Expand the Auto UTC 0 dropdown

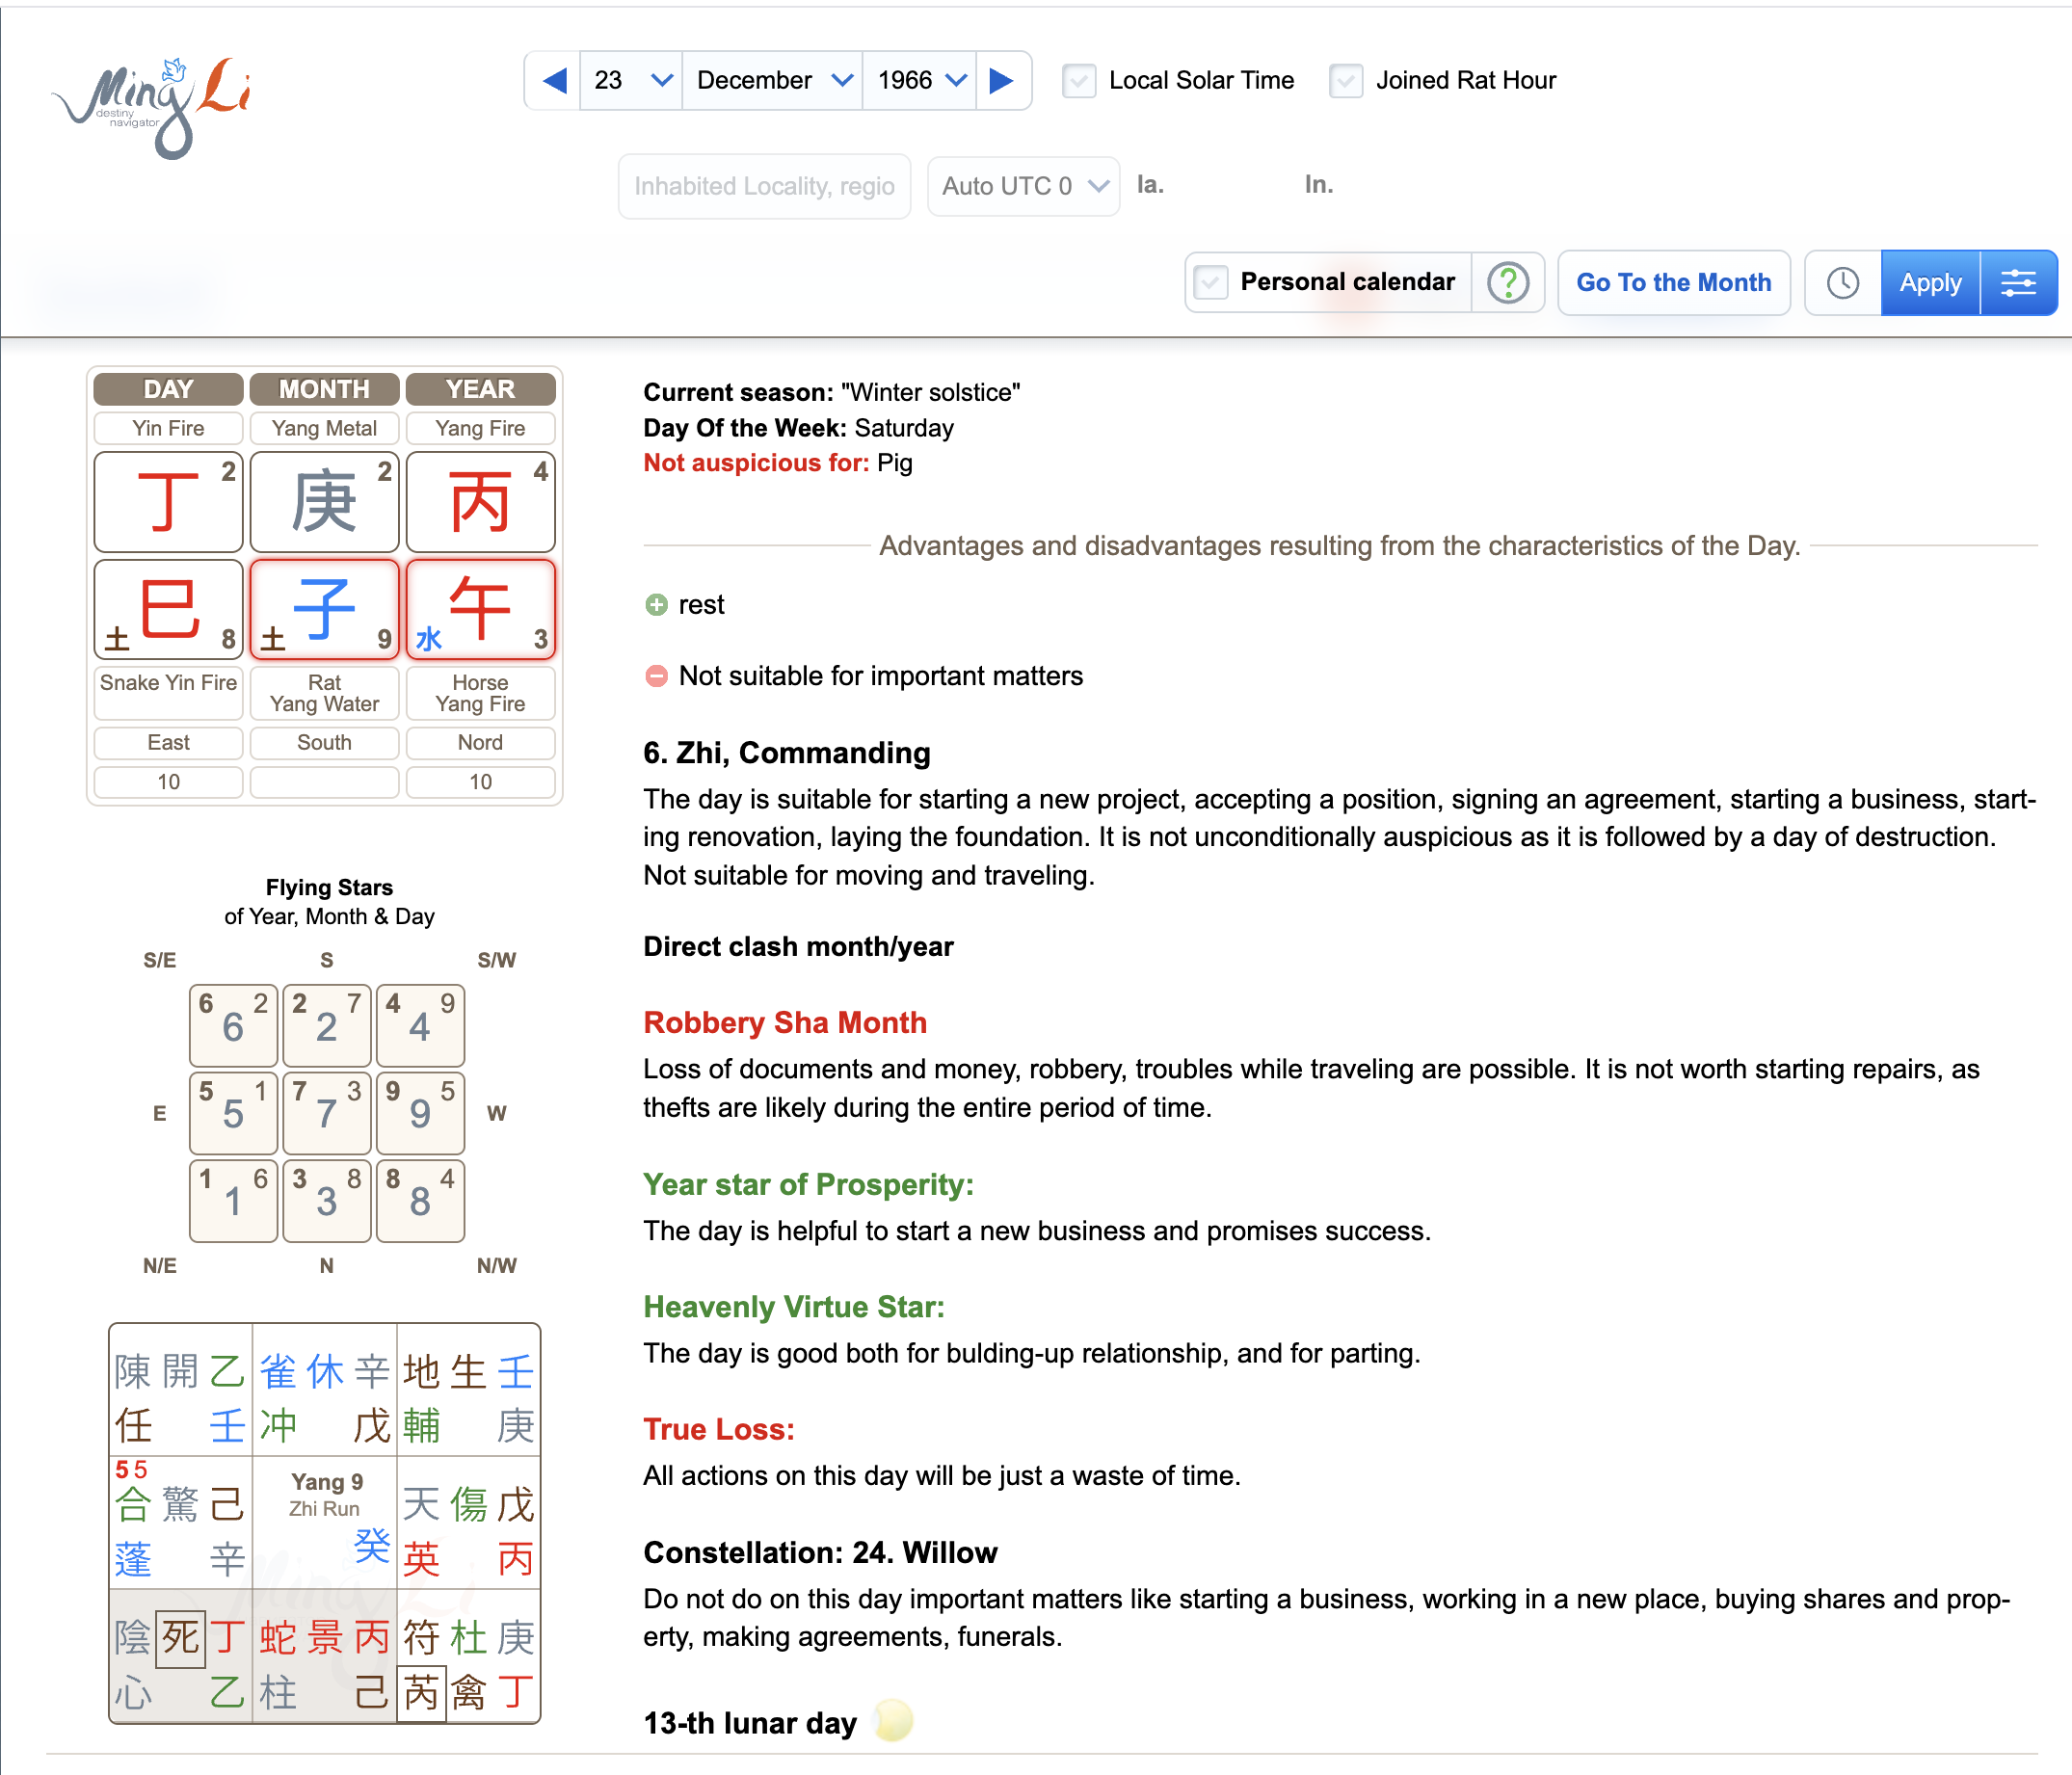(1023, 186)
